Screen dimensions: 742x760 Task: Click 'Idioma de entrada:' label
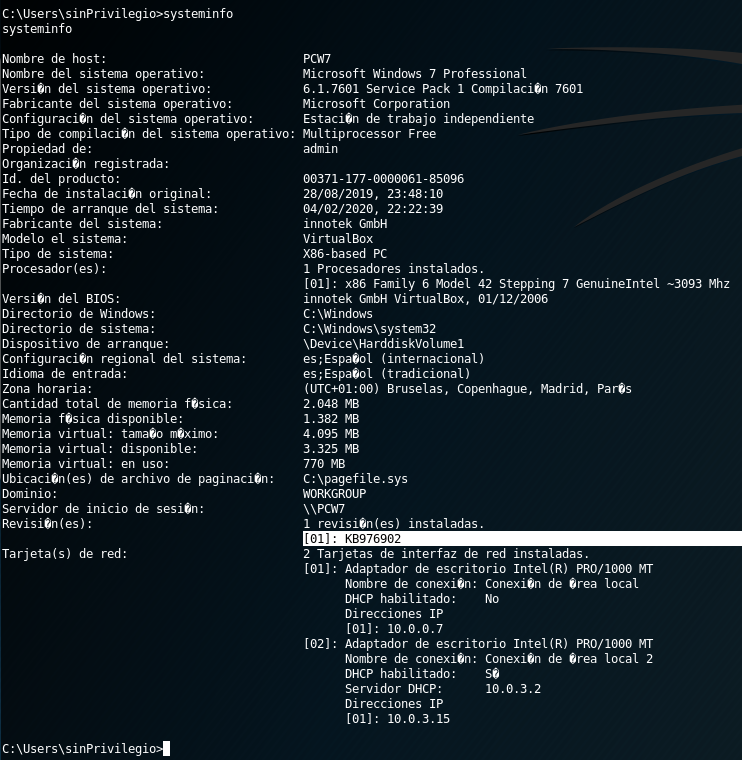(x=64, y=374)
